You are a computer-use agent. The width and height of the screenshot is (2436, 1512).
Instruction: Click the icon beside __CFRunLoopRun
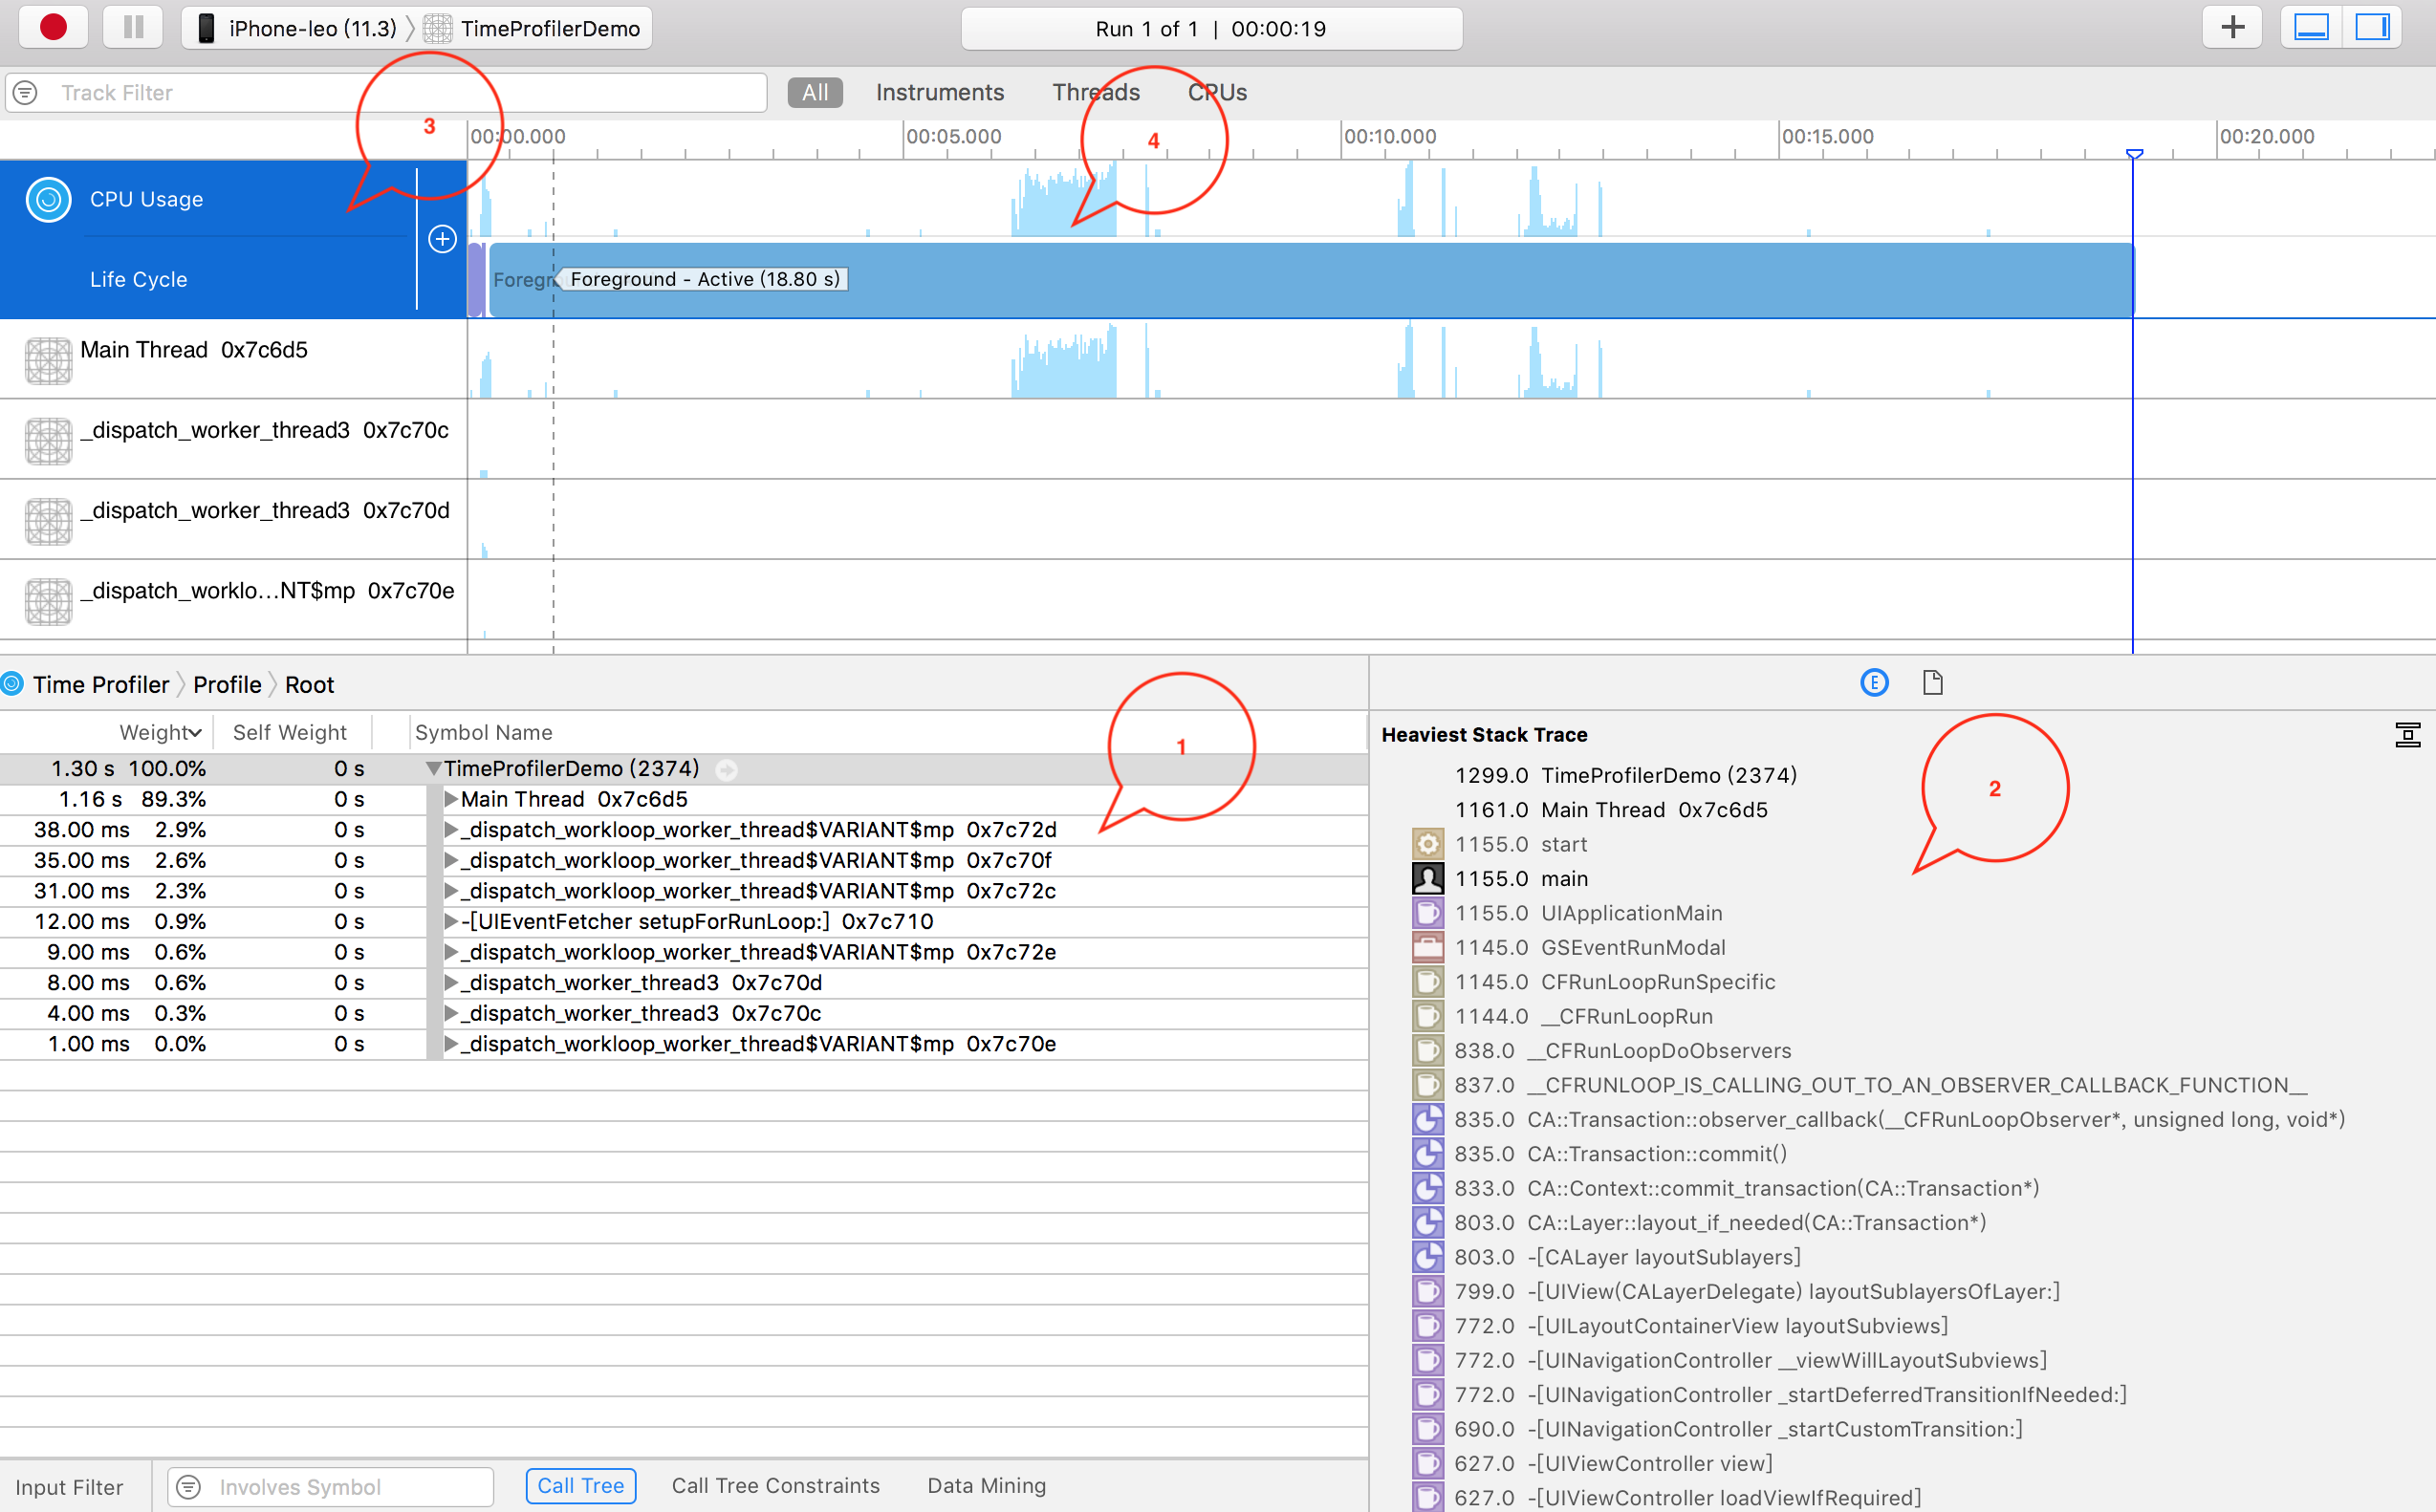click(x=1428, y=1016)
